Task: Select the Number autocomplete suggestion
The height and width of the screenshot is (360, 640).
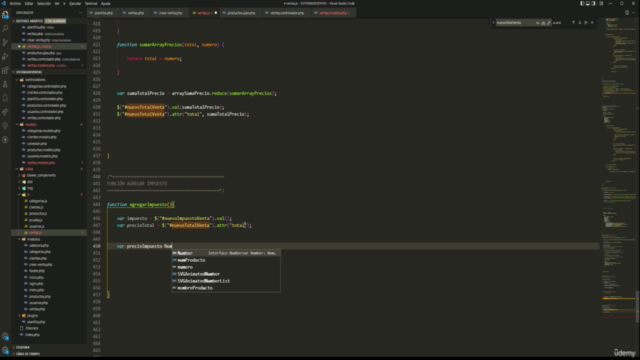Action: coord(226,253)
